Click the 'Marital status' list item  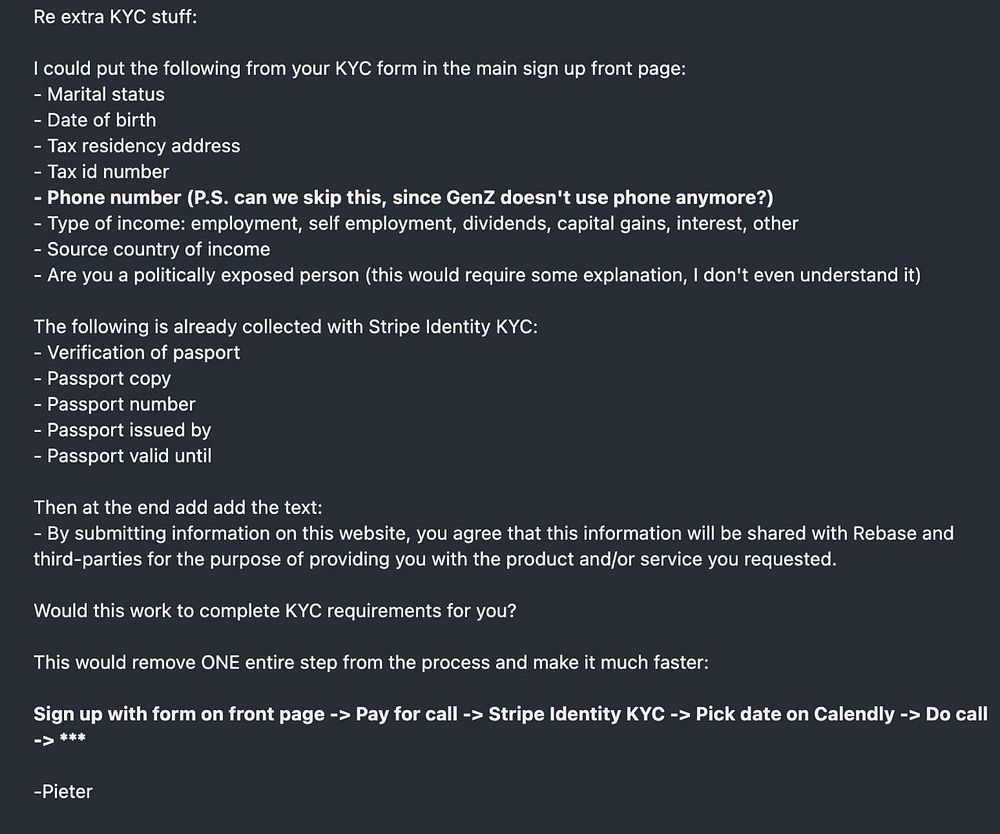tap(99, 94)
